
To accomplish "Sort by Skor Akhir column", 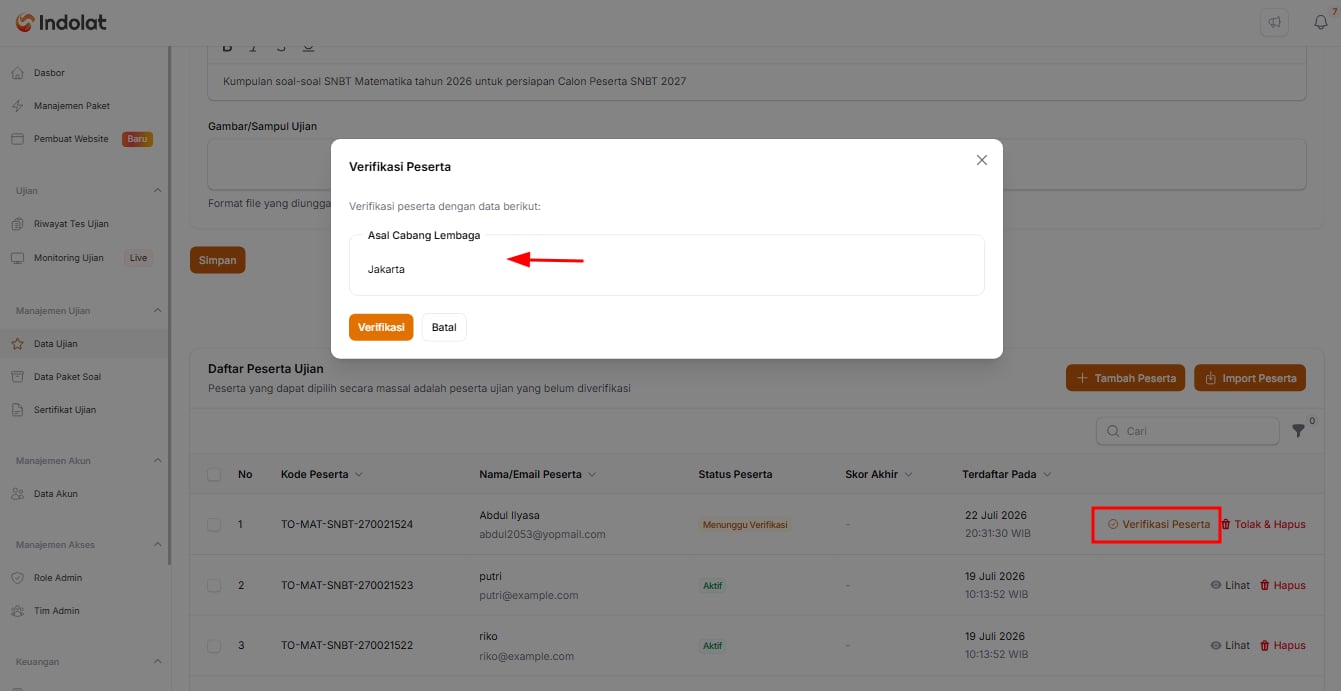I will coord(879,475).
